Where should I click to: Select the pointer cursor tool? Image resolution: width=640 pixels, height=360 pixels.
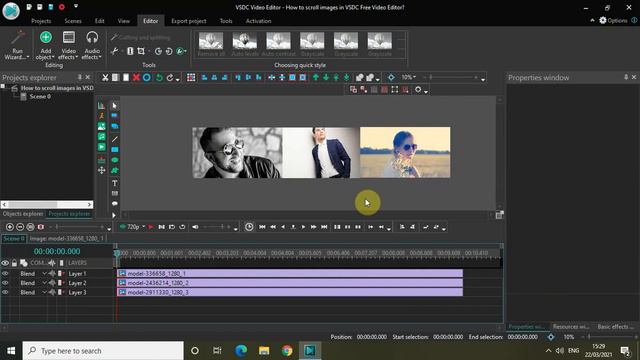point(115,106)
